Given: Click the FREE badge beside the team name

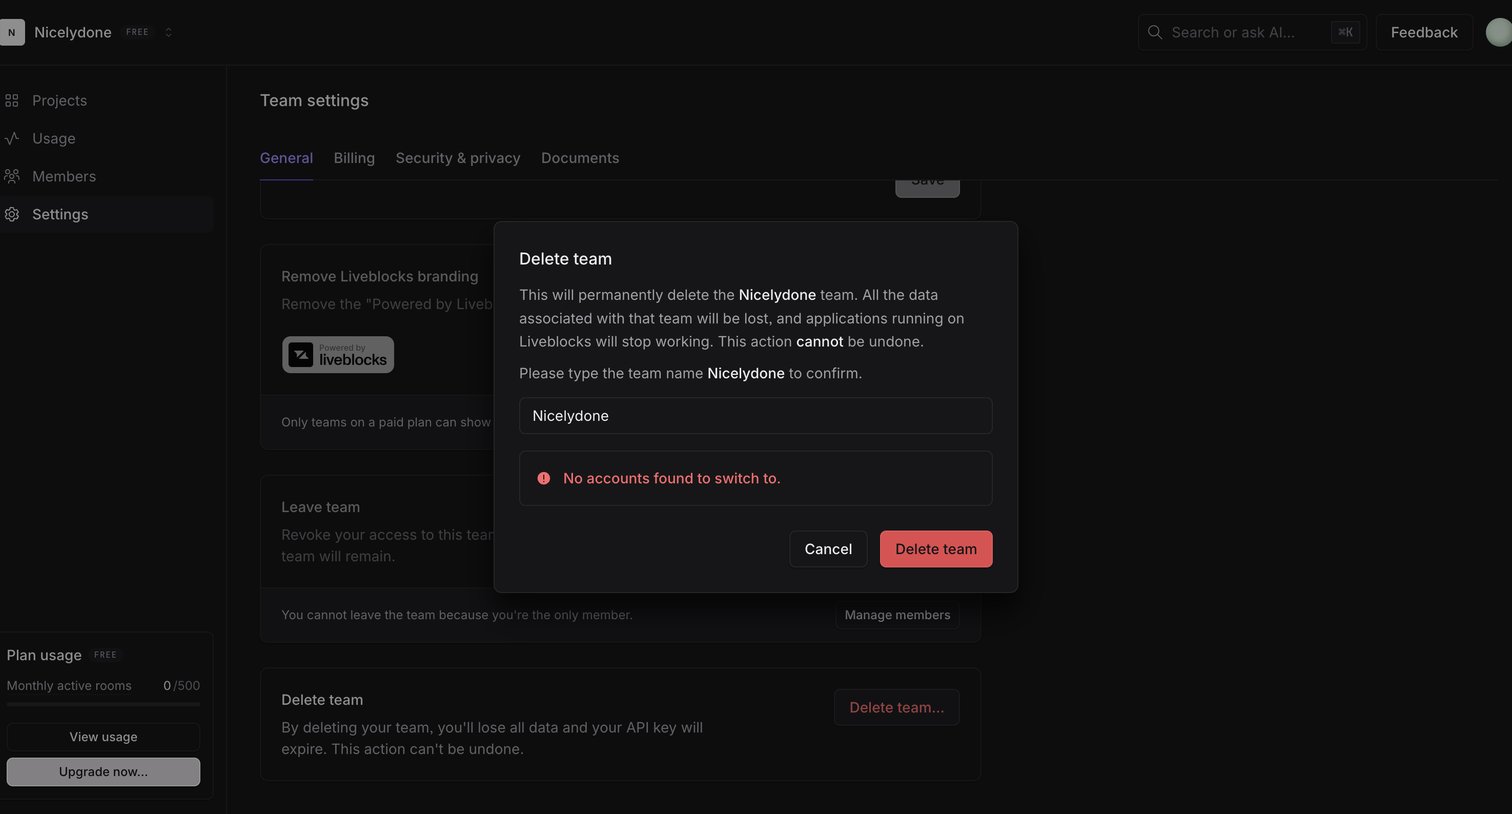Looking at the screenshot, I should pyautogui.click(x=137, y=32).
